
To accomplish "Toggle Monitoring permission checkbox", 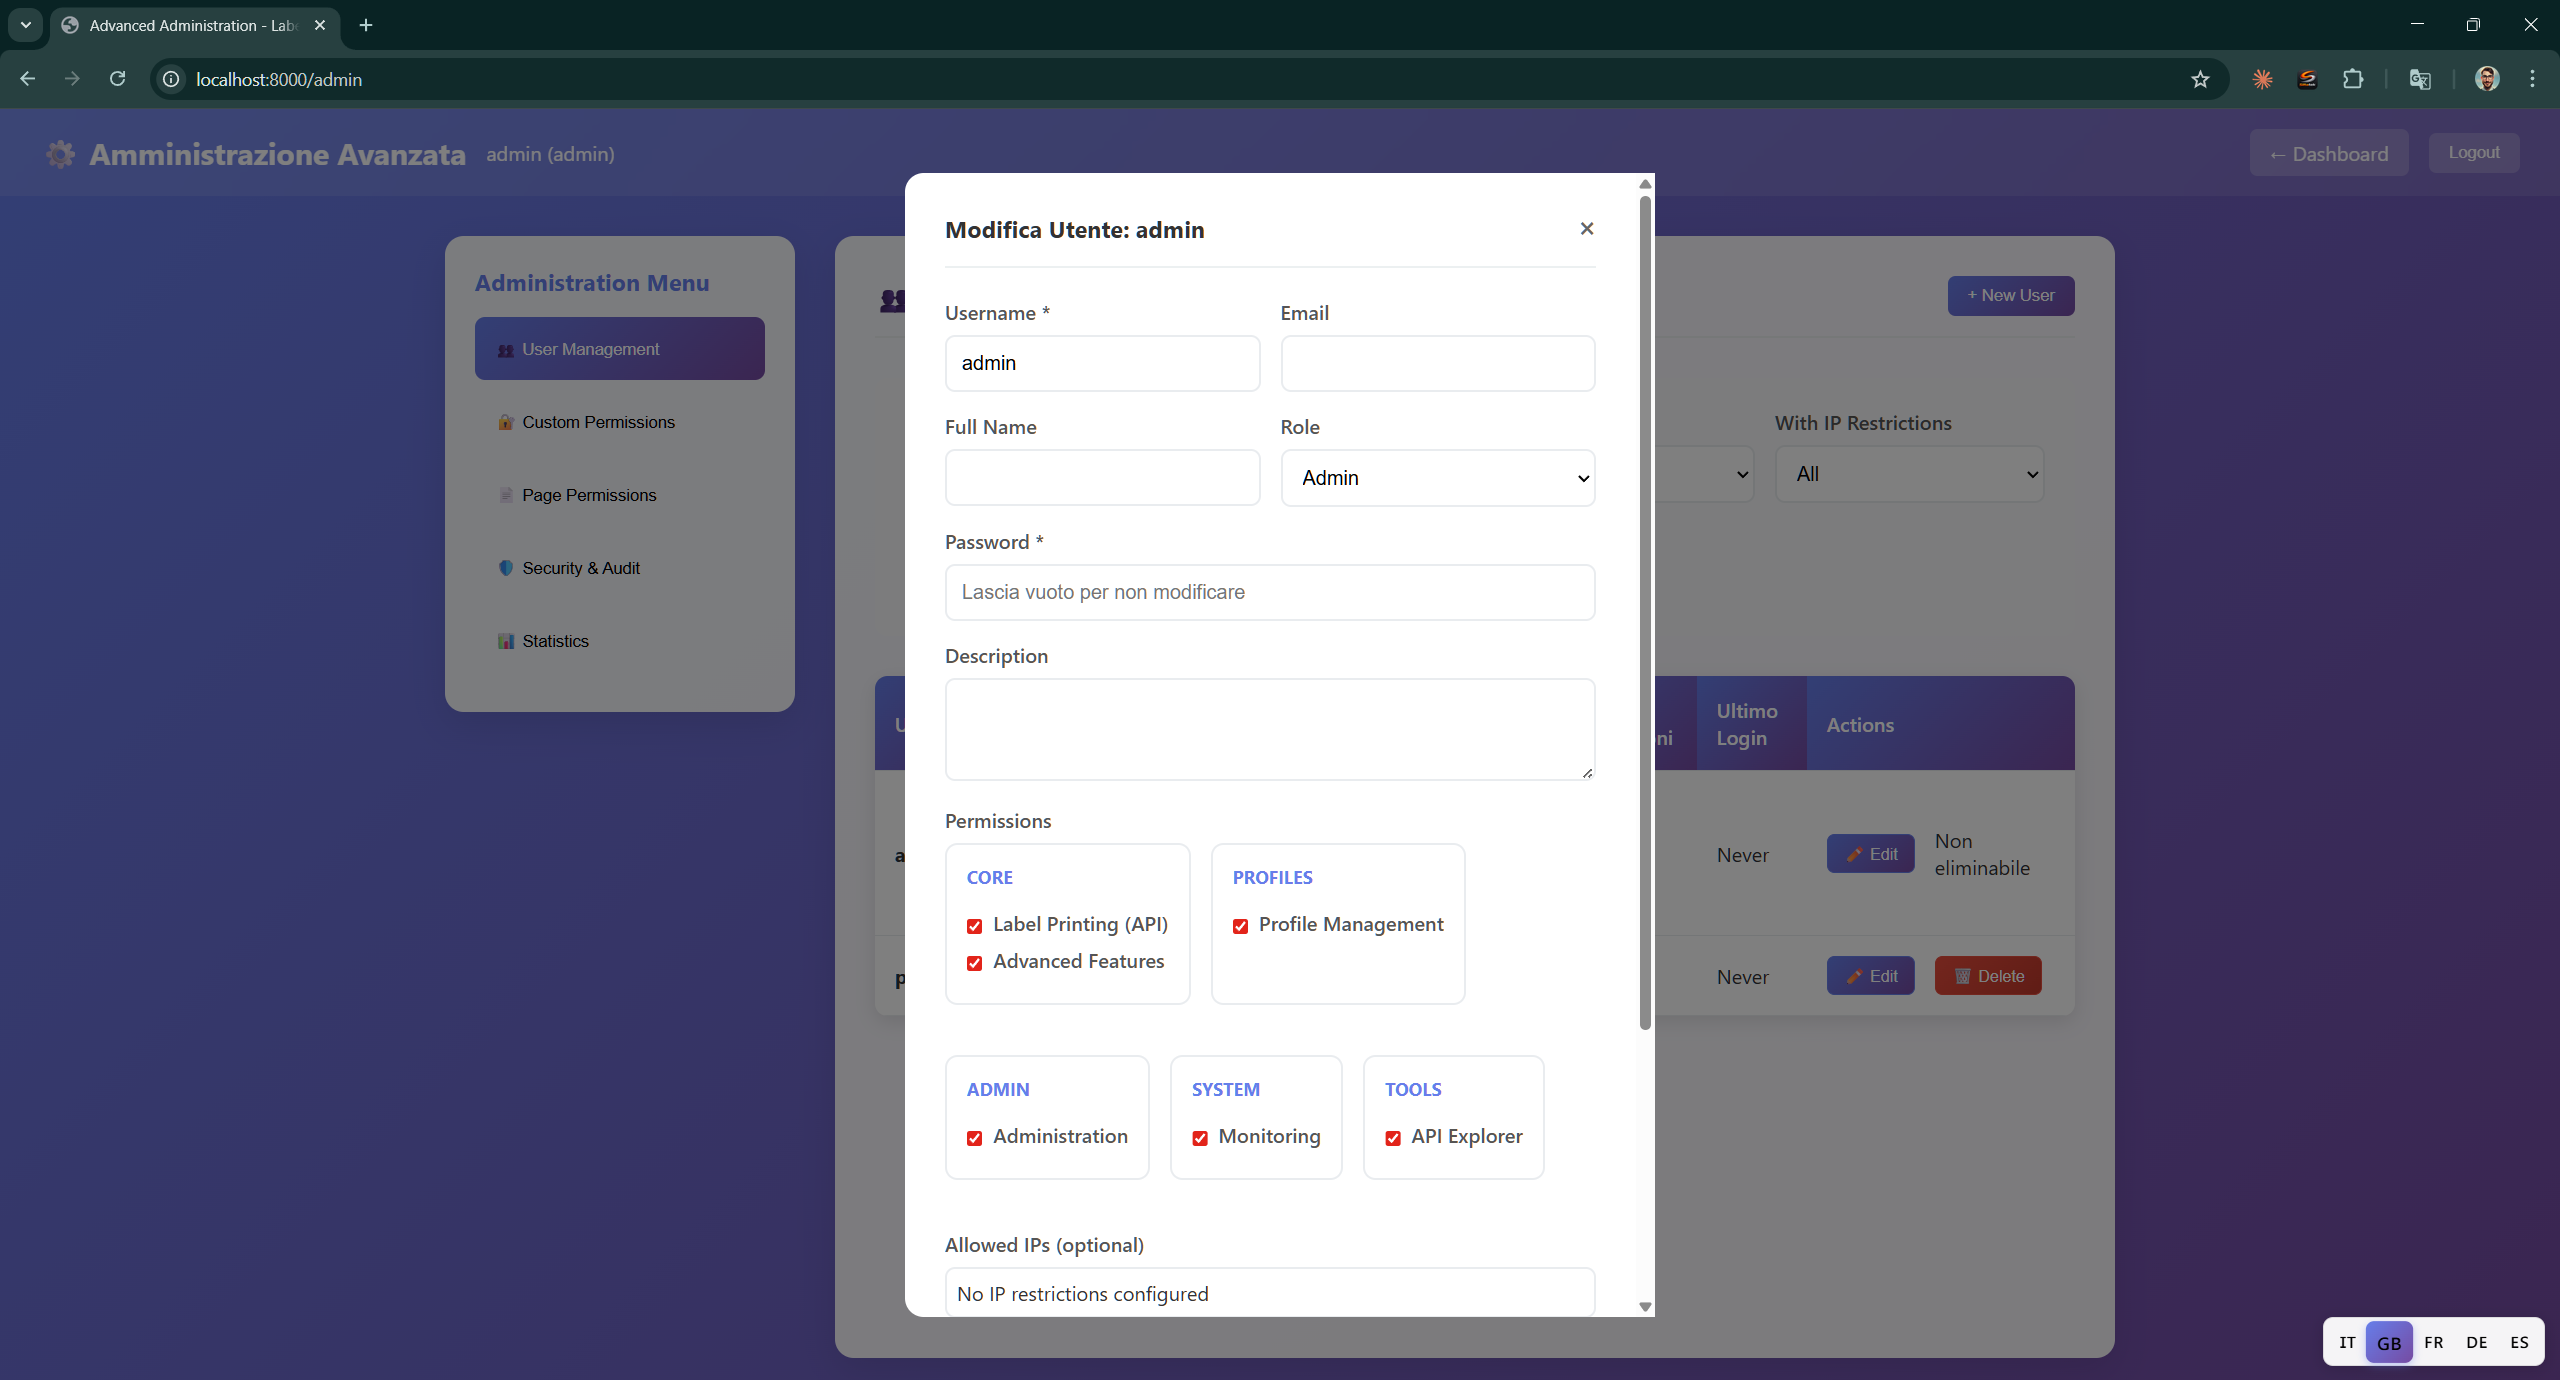I will pos(1200,1138).
